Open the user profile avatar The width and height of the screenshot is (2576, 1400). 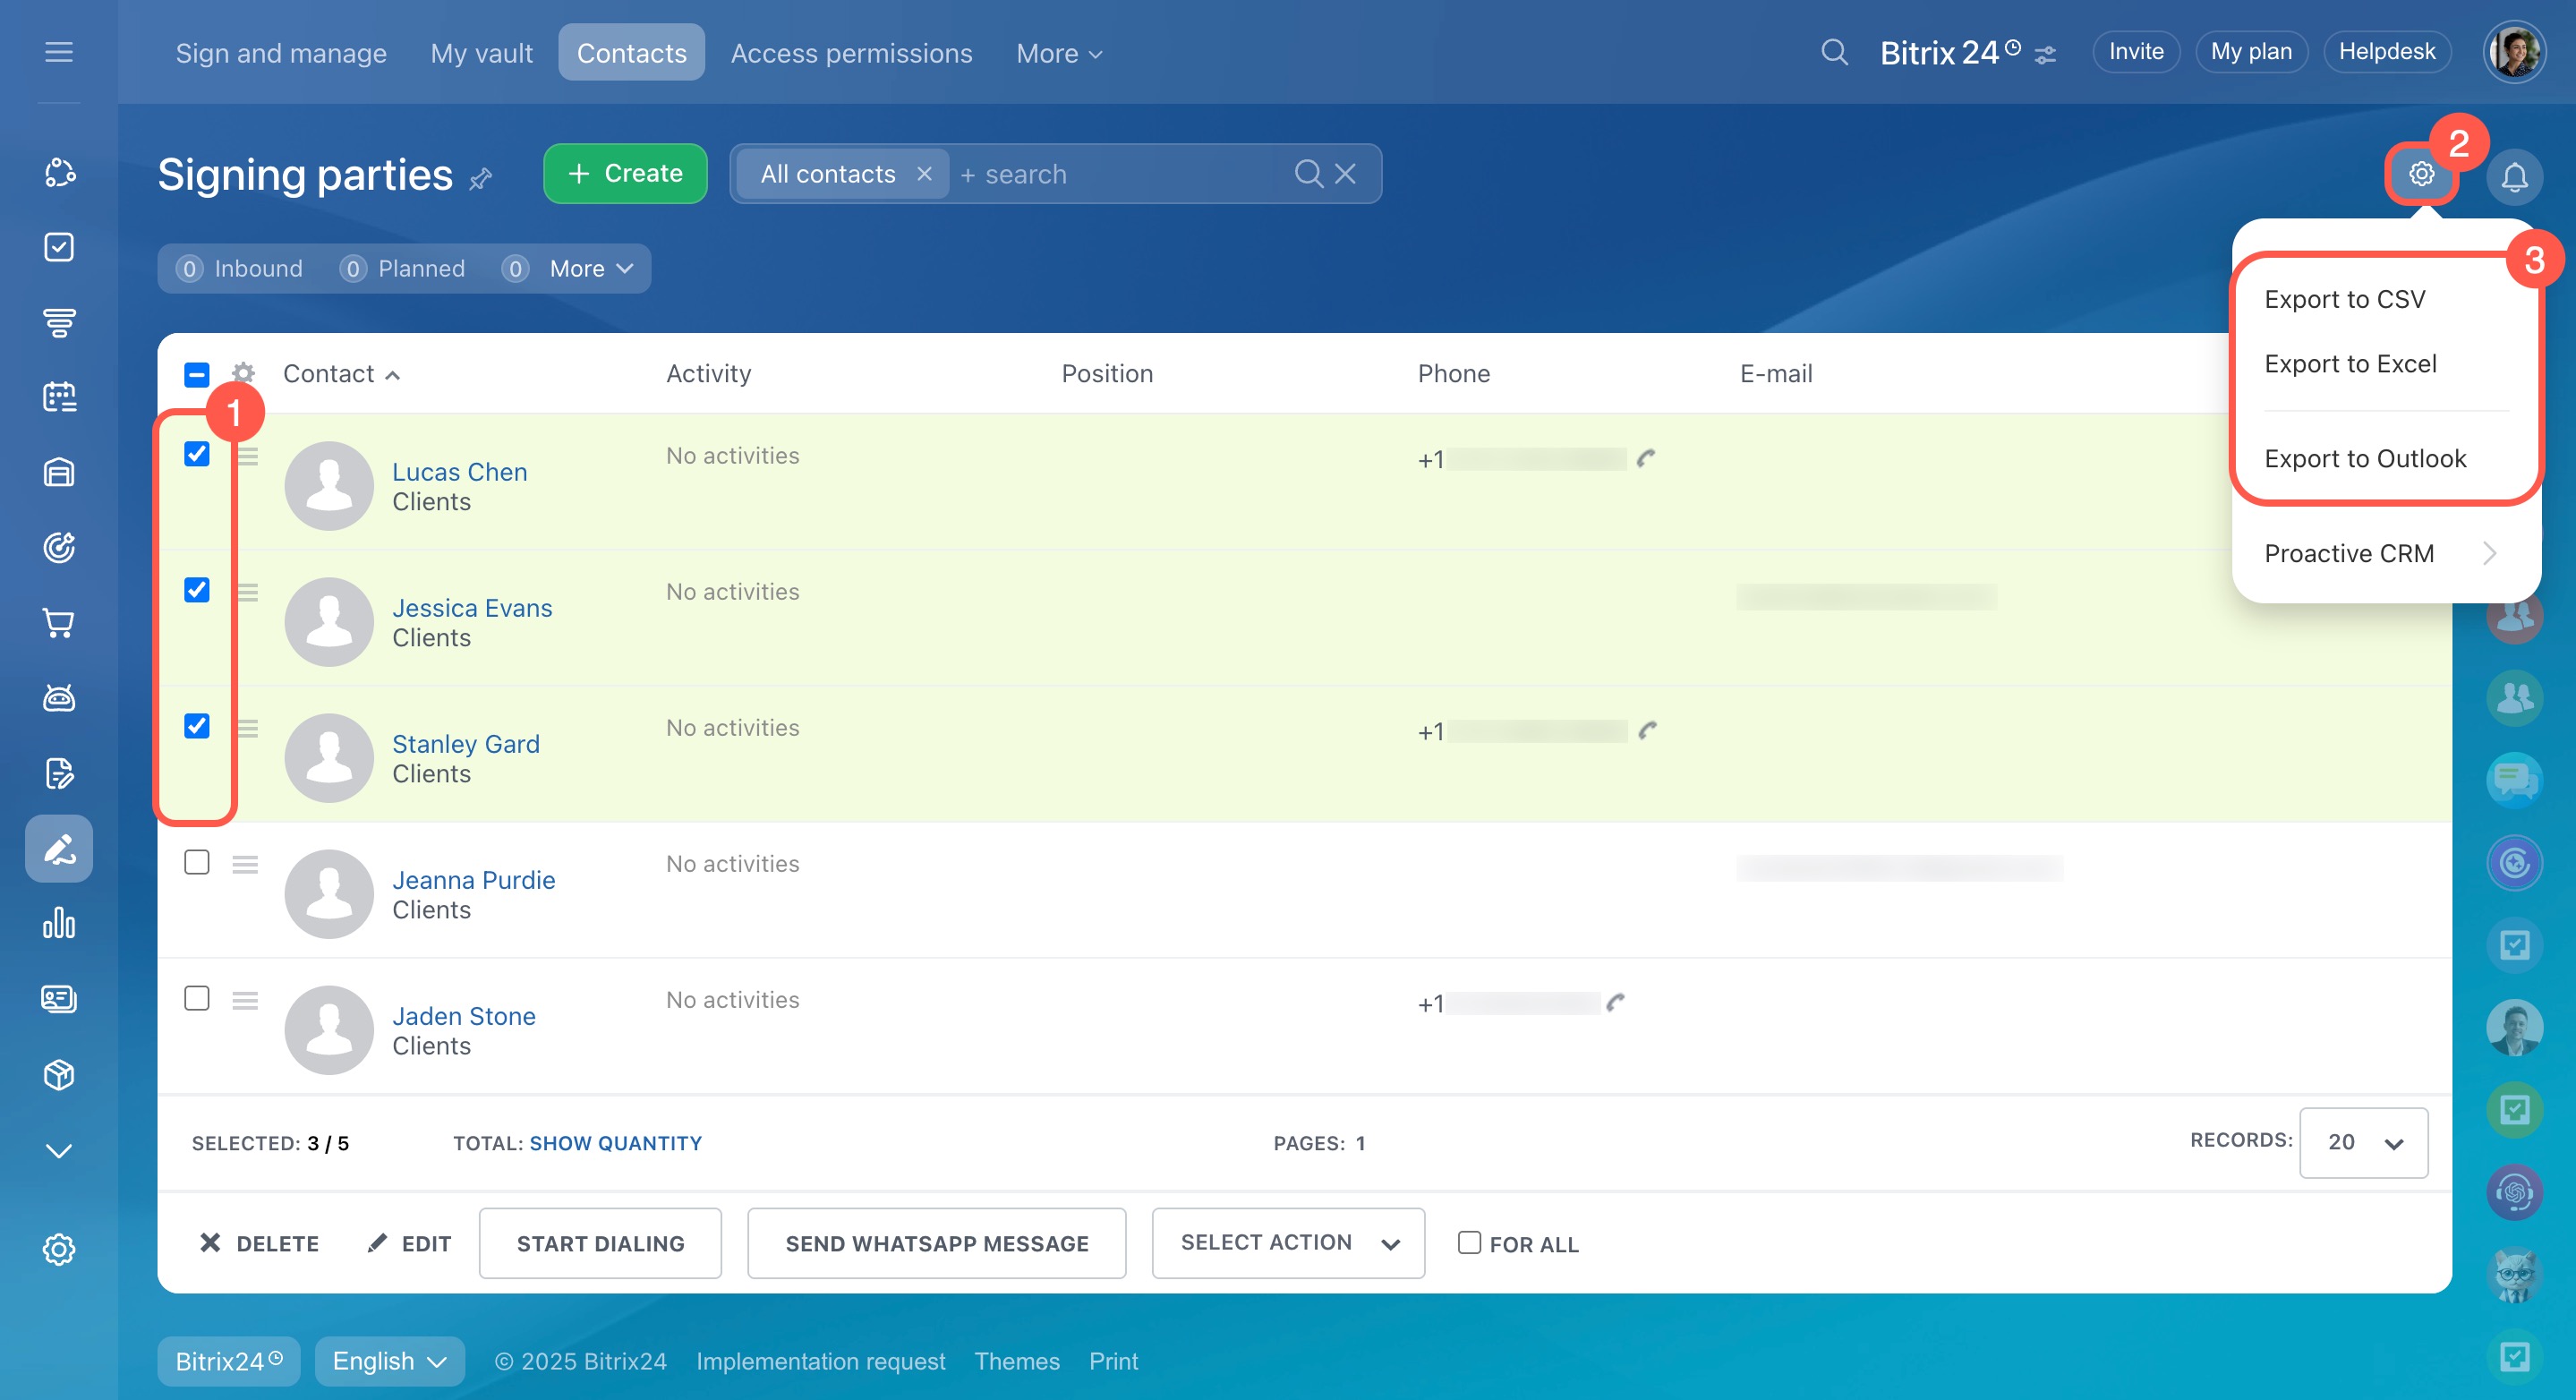[x=2514, y=52]
